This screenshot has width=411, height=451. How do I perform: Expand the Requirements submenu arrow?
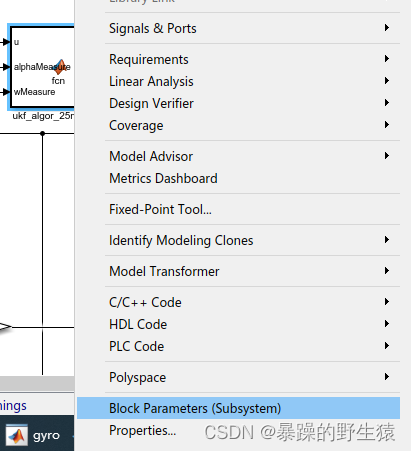click(387, 59)
